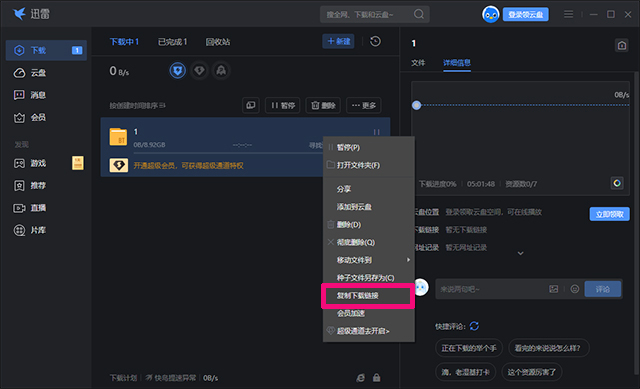The height and width of the screenshot is (389, 640).
Task: Click the home icon in details panel
Action: (x=622, y=45)
